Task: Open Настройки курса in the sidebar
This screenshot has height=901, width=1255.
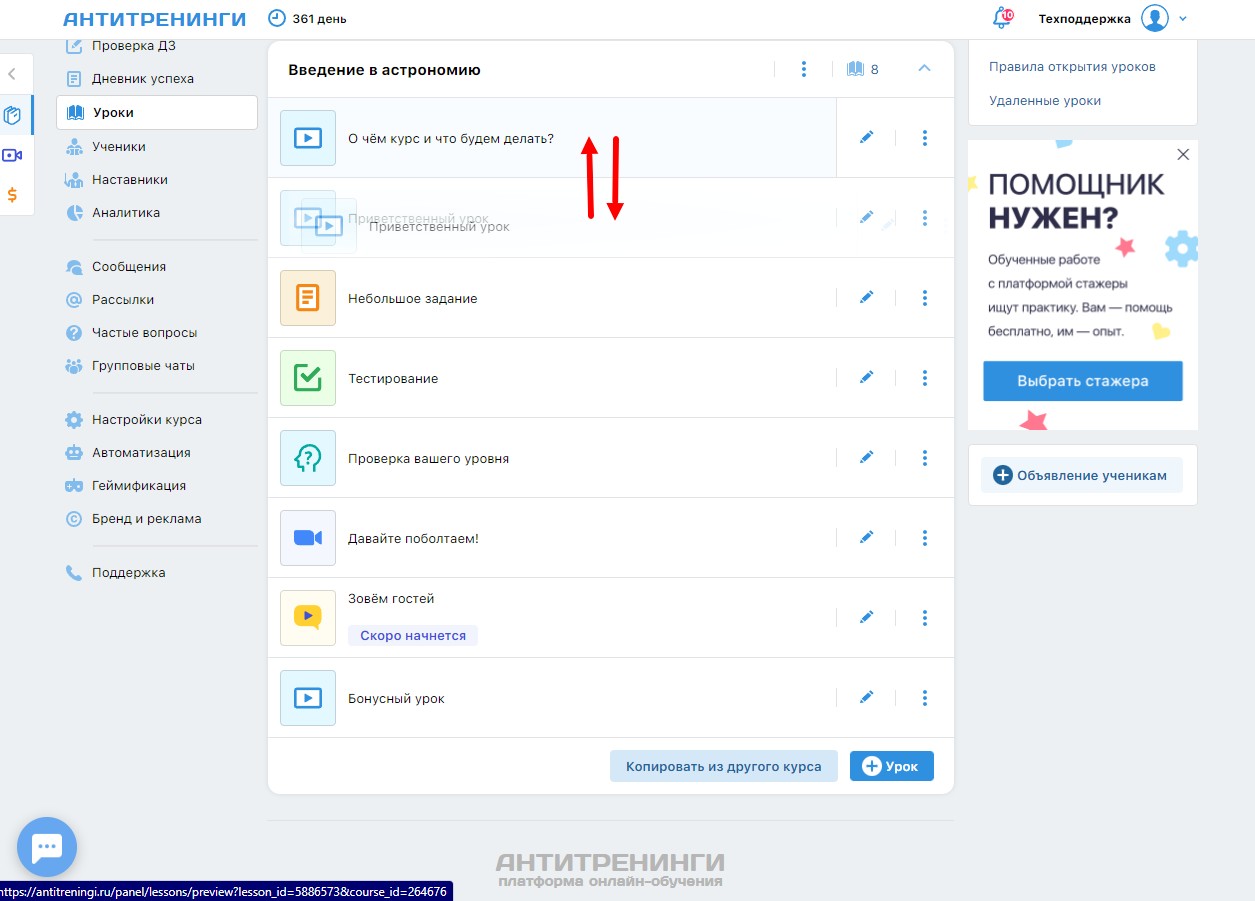Action: [x=146, y=419]
